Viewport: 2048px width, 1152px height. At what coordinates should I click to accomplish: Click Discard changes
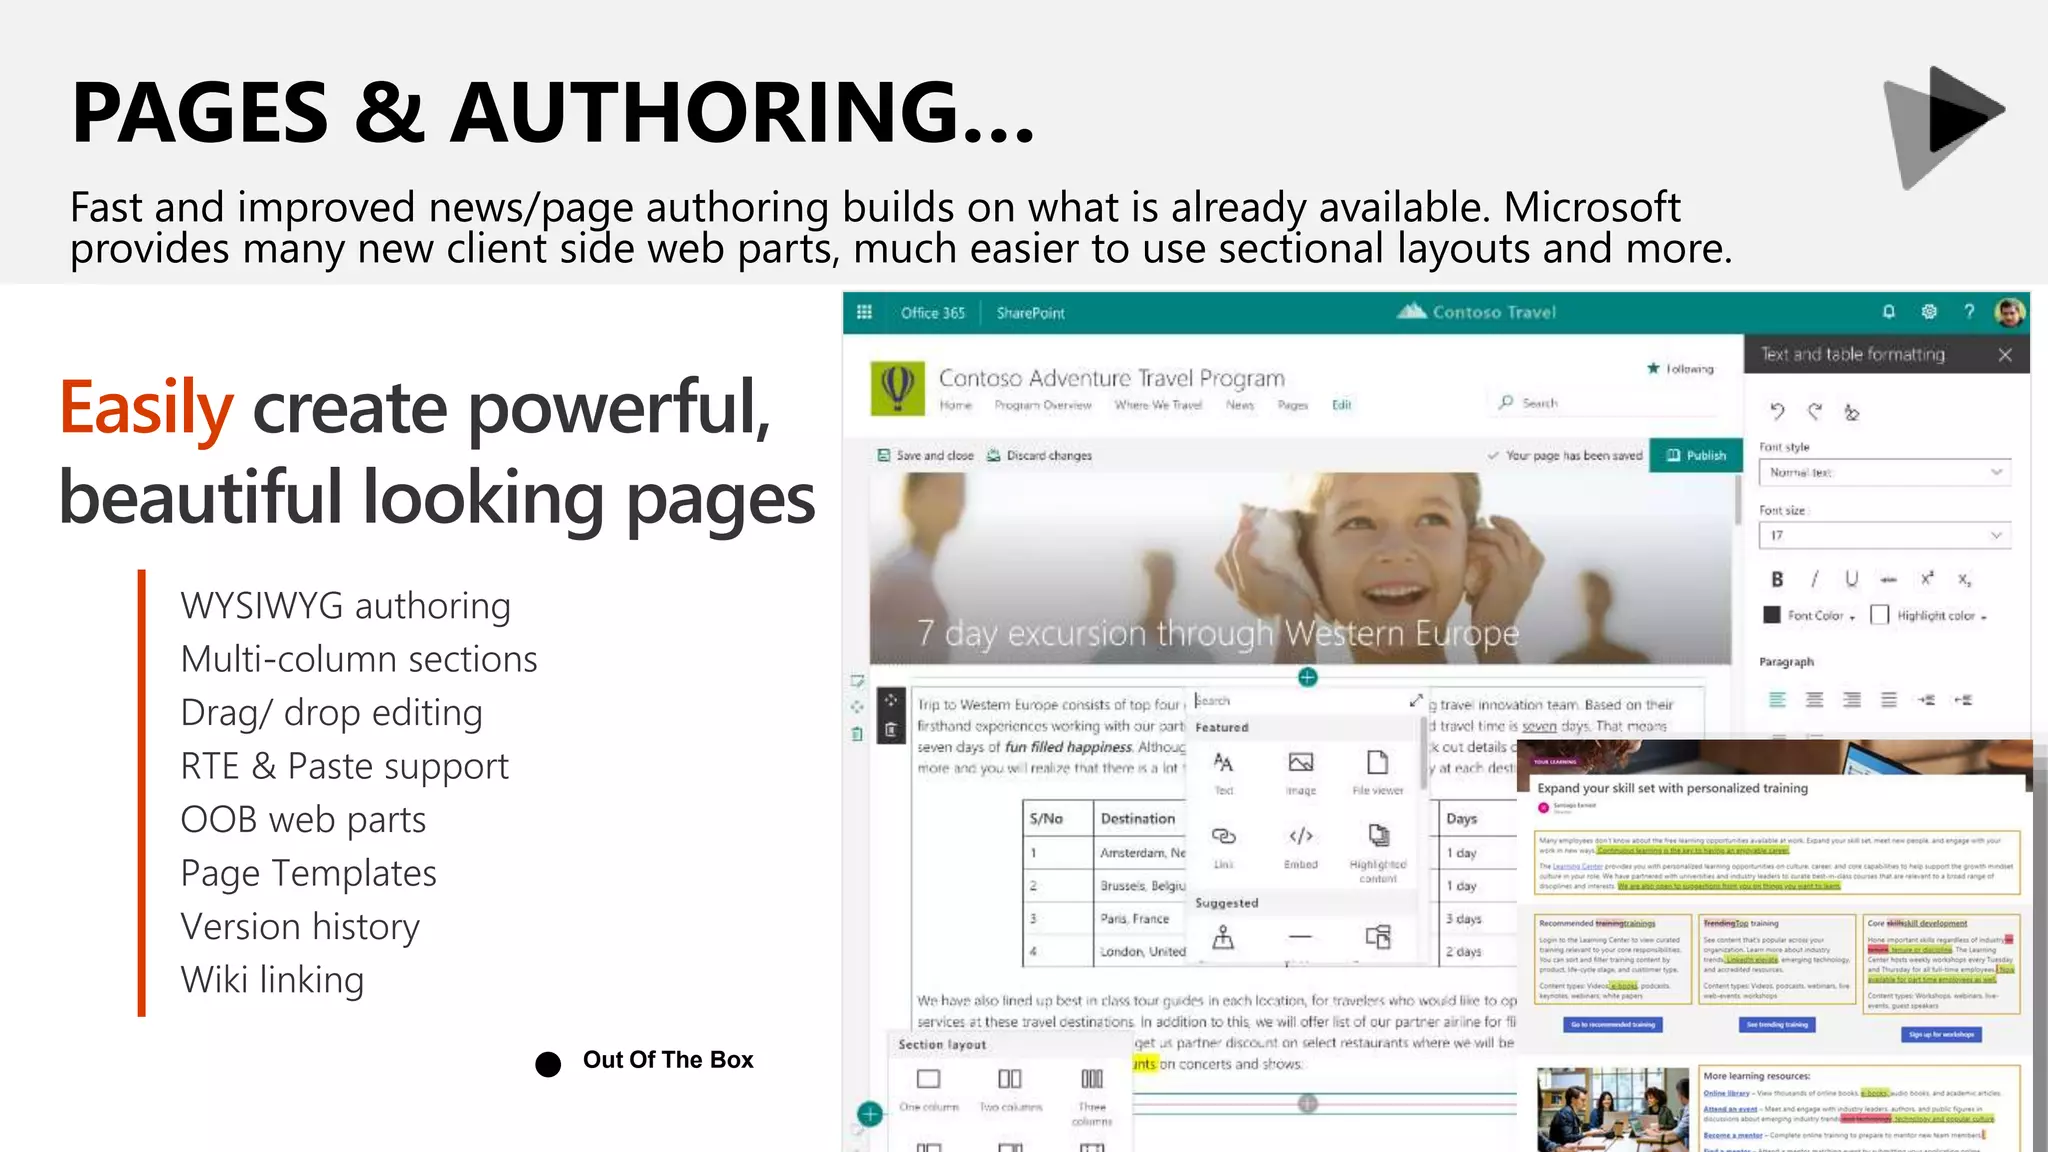(x=1039, y=455)
